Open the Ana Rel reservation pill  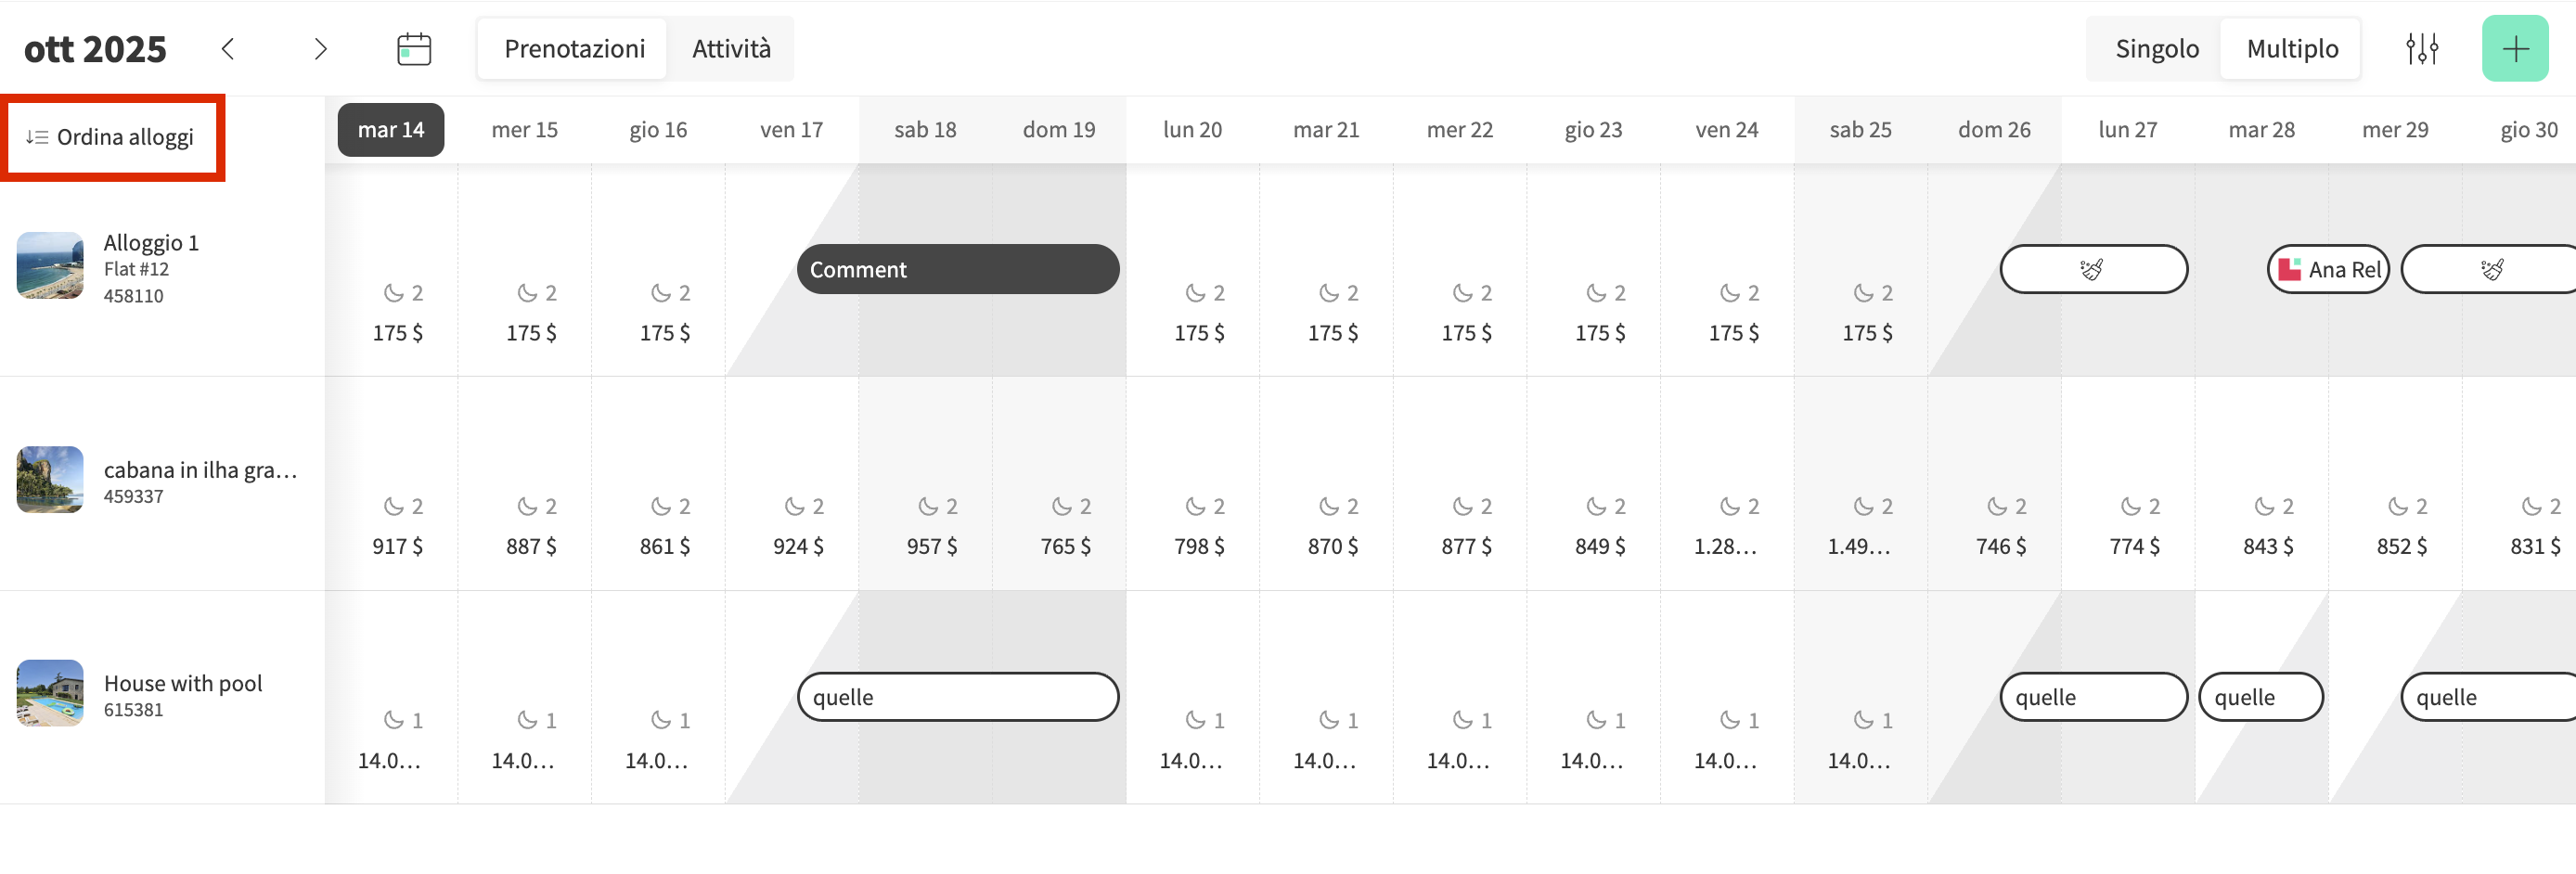pyautogui.click(x=2327, y=269)
